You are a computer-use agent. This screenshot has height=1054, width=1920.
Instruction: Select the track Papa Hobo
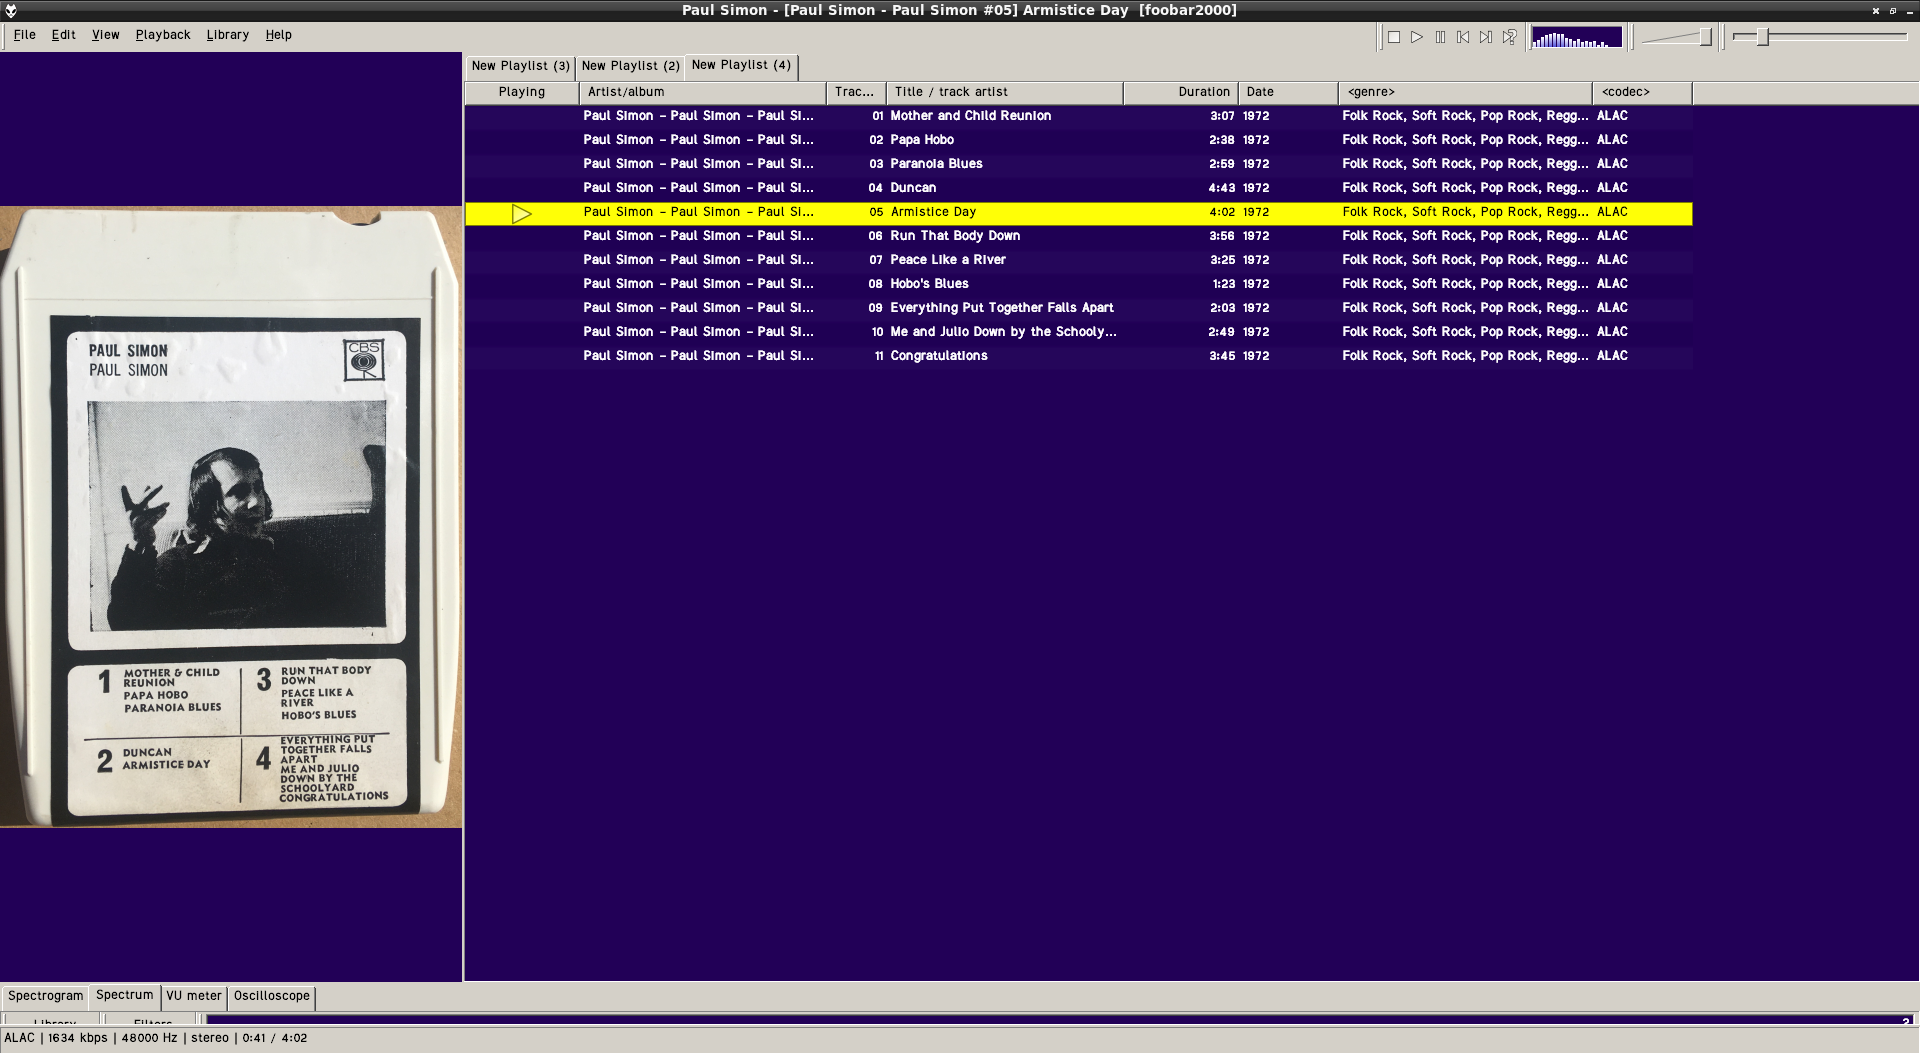[x=1079, y=140]
